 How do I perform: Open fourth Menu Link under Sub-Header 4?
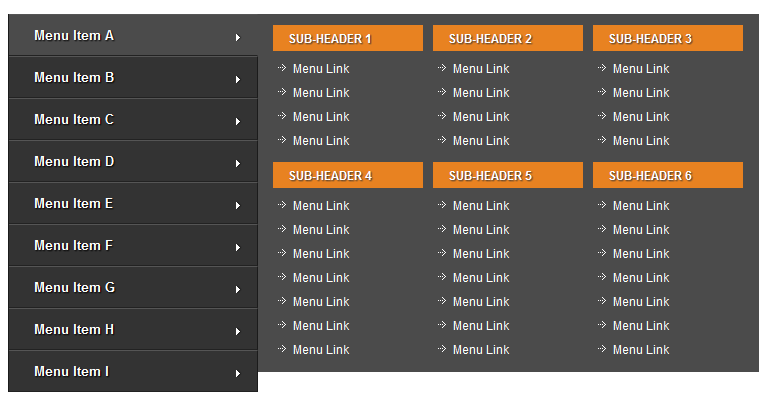point(321,278)
